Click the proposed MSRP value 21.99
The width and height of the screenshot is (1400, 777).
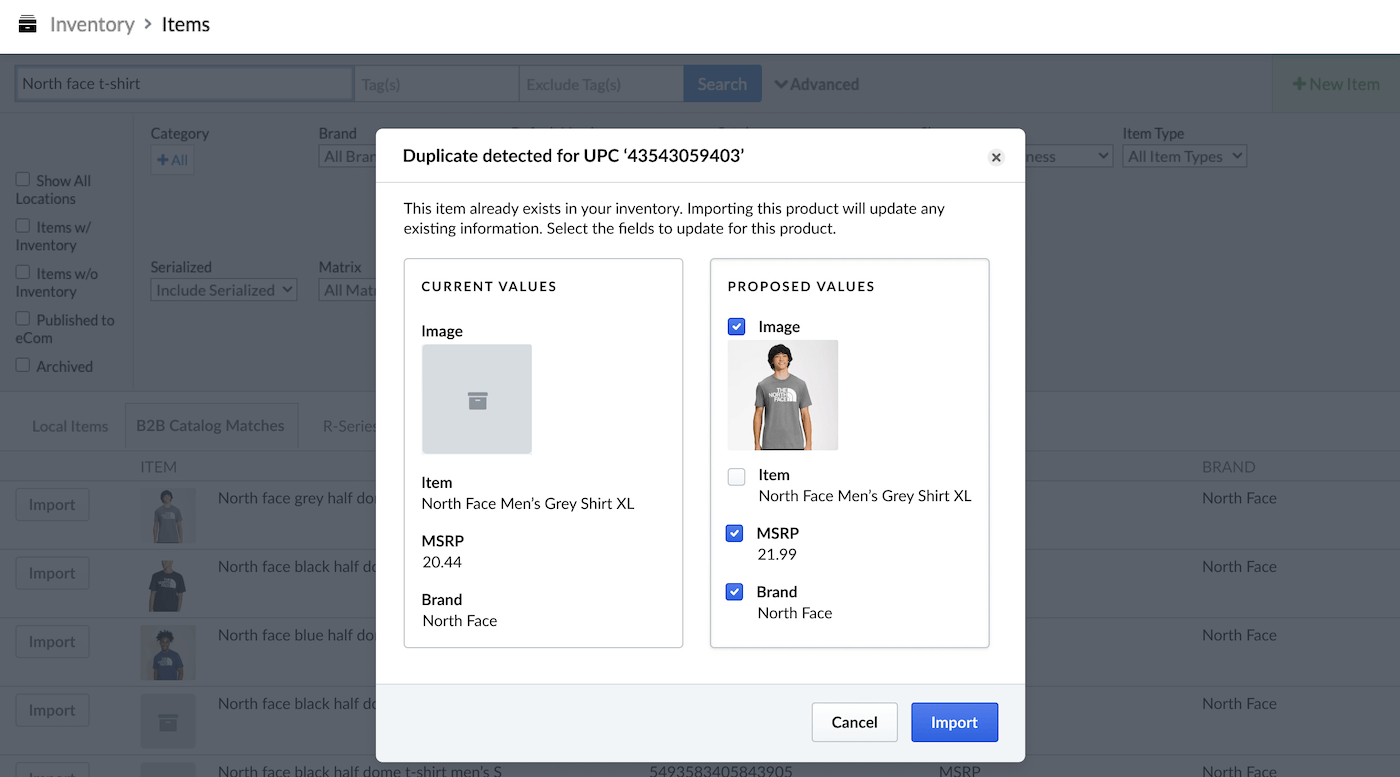(777, 554)
